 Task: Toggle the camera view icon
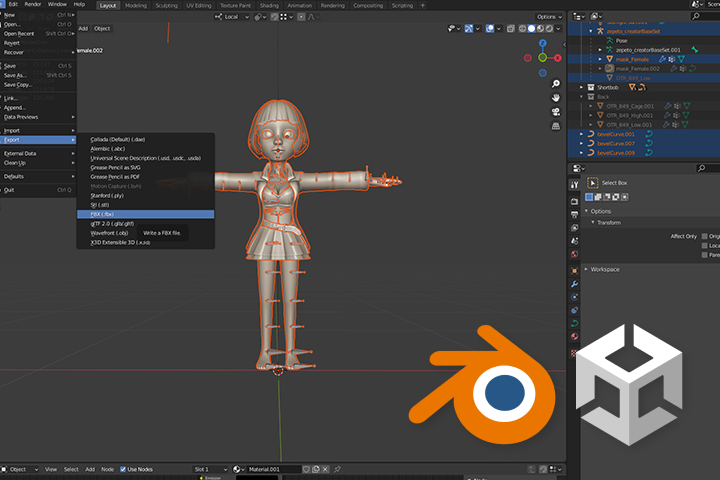pyautogui.click(x=556, y=112)
